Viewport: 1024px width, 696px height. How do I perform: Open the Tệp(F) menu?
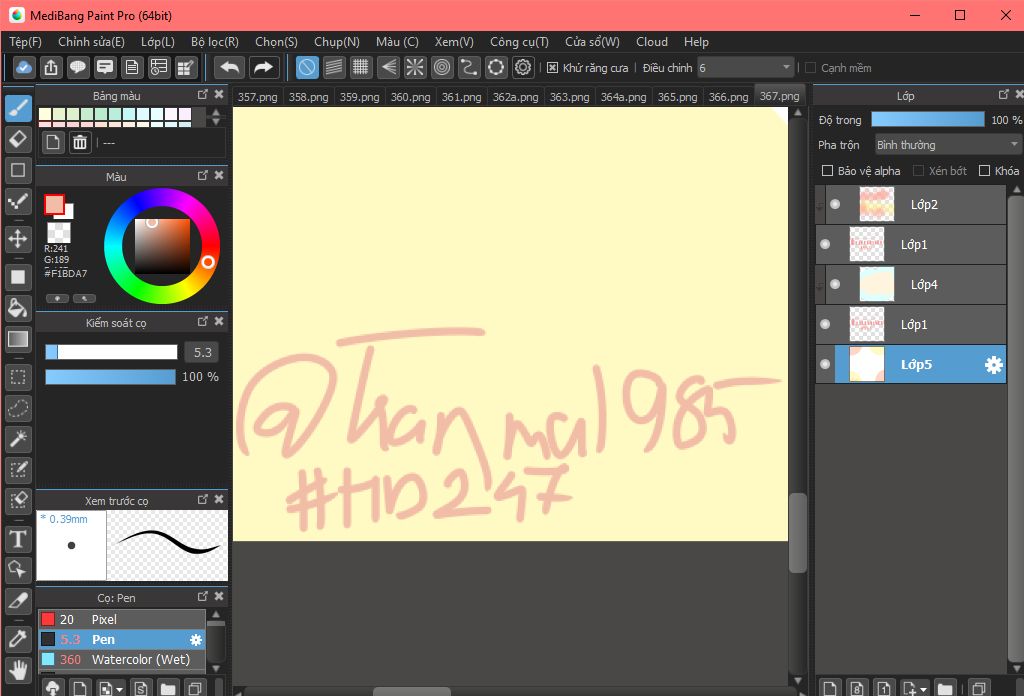tap(25, 42)
